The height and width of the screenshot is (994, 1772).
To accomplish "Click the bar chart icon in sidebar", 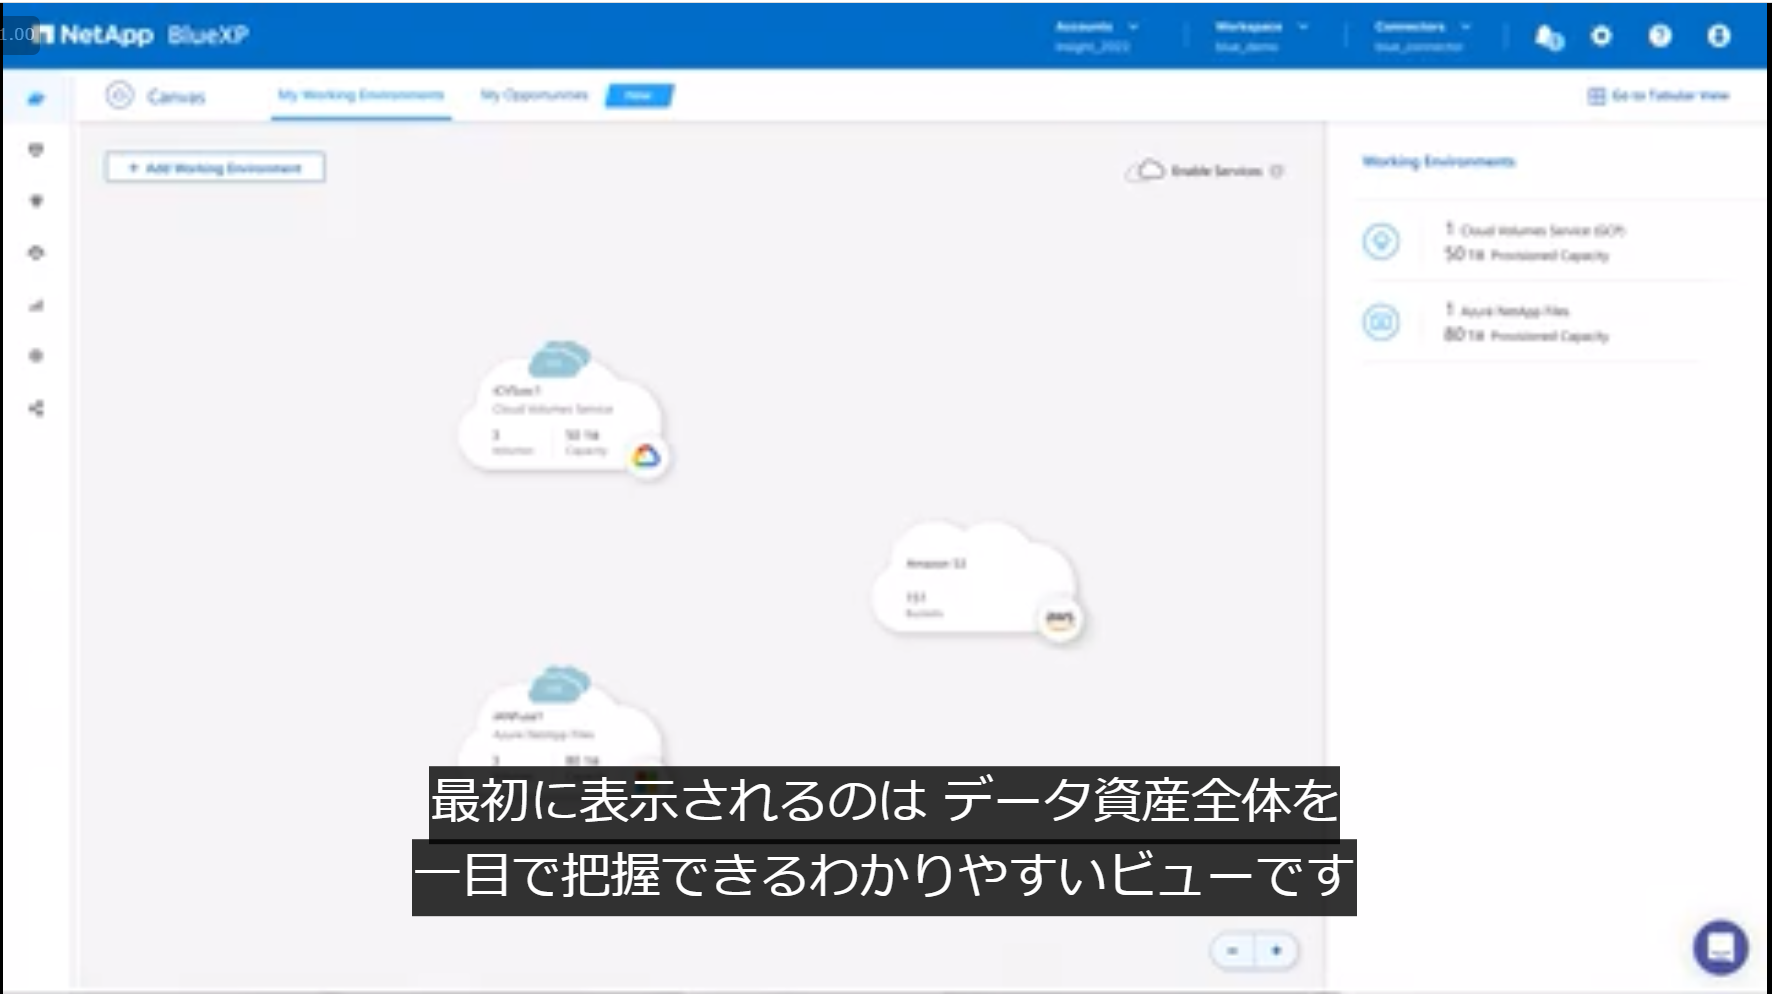I will coord(36,305).
